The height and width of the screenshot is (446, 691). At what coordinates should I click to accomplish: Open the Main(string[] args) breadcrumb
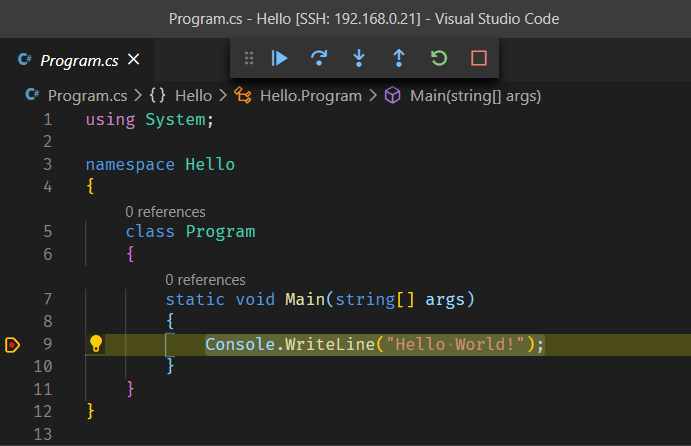pos(474,96)
